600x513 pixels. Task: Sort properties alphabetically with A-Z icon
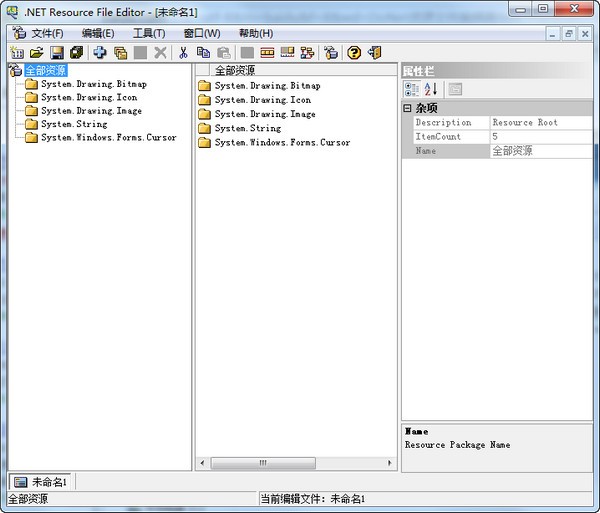(x=431, y=89)
